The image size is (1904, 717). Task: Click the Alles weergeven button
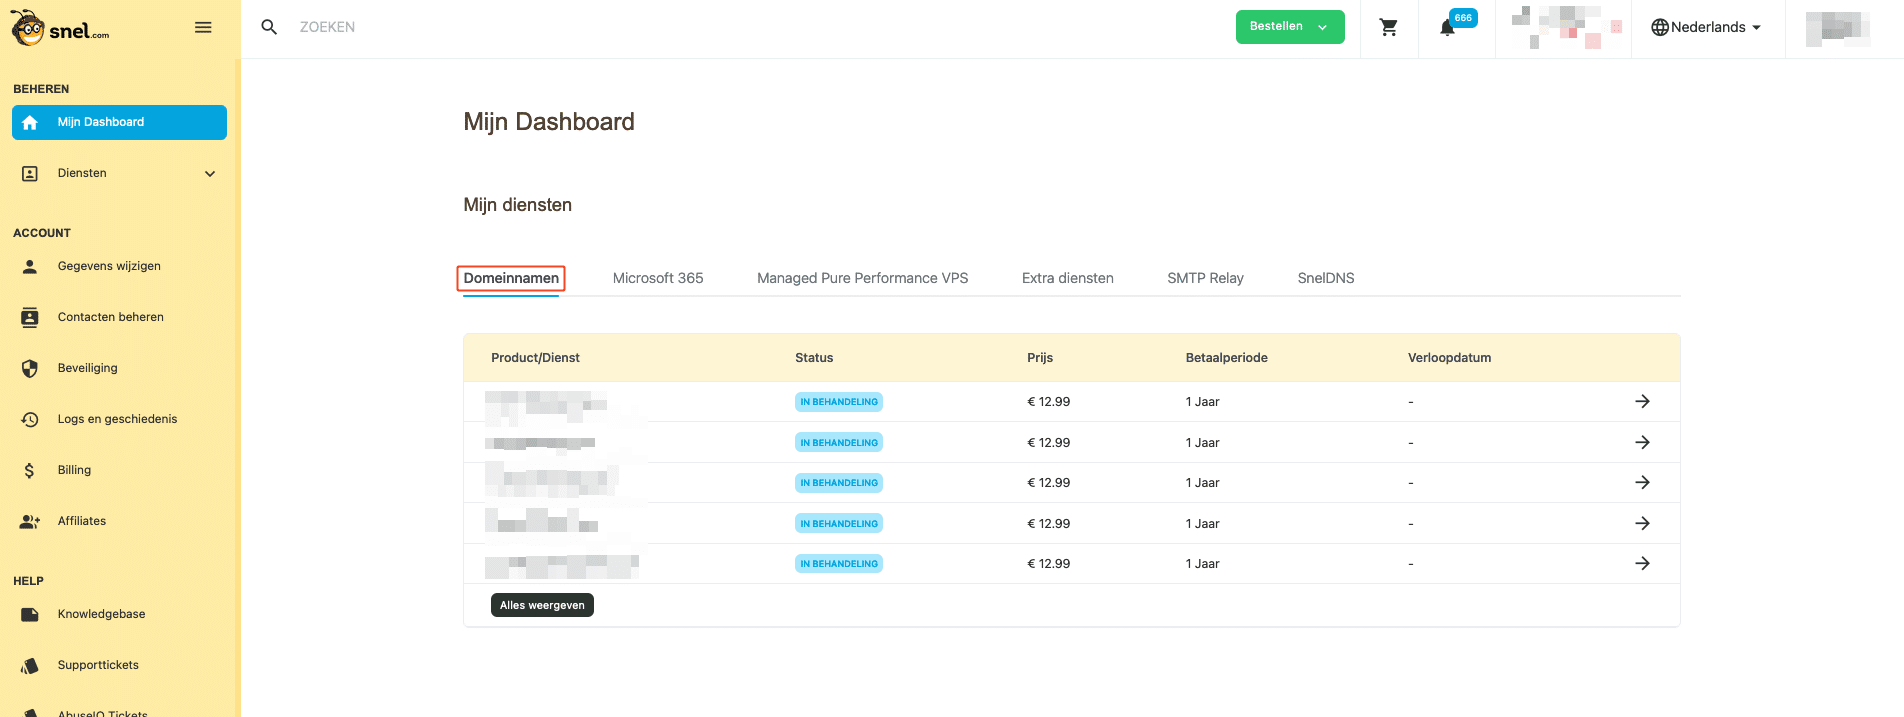(x=542, y=605)
